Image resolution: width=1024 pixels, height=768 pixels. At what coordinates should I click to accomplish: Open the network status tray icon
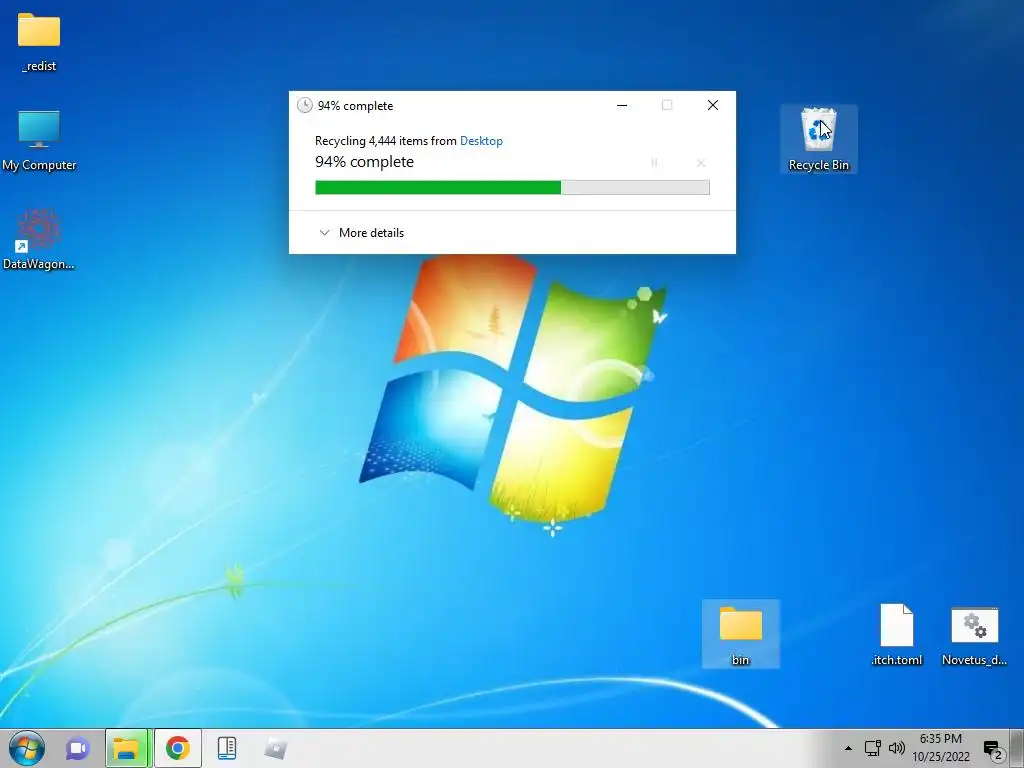(x=872, y=748)
